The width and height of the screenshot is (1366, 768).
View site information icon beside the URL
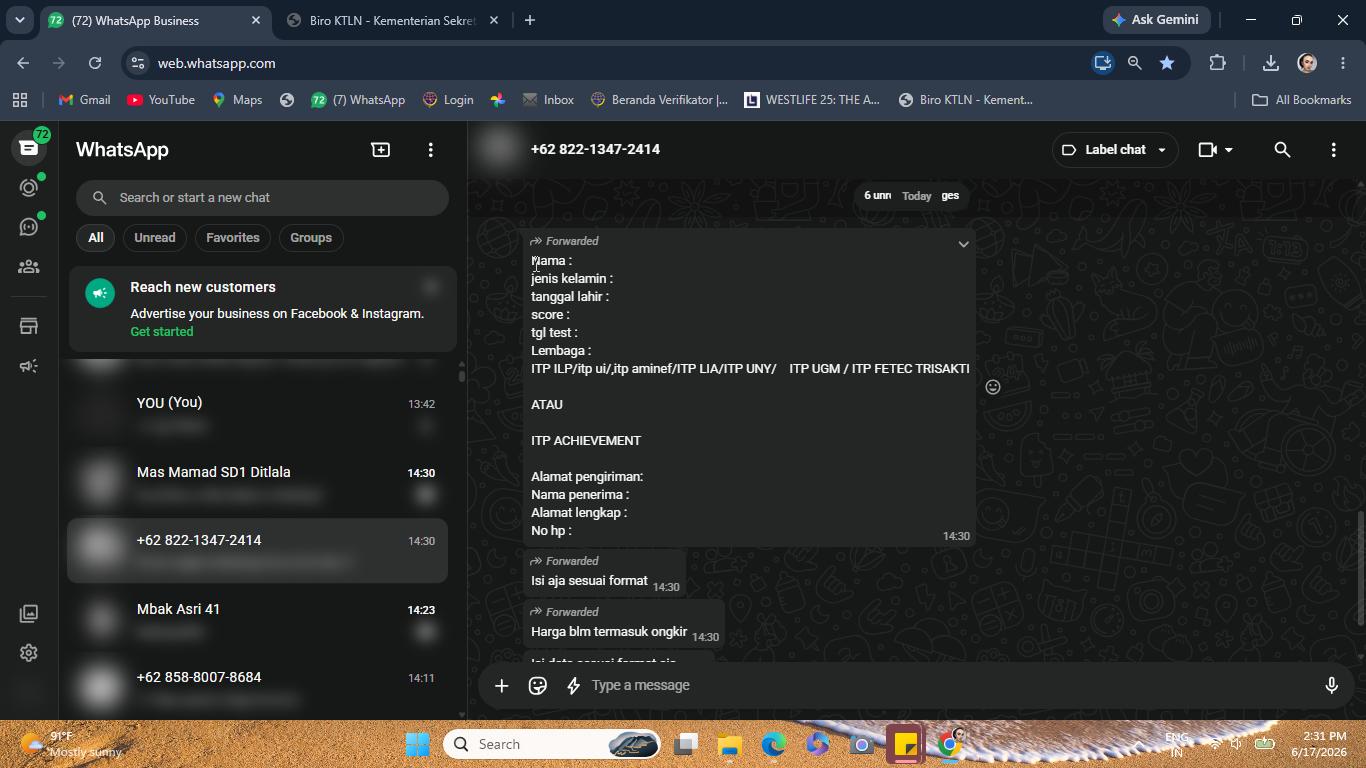click(138, 63)
